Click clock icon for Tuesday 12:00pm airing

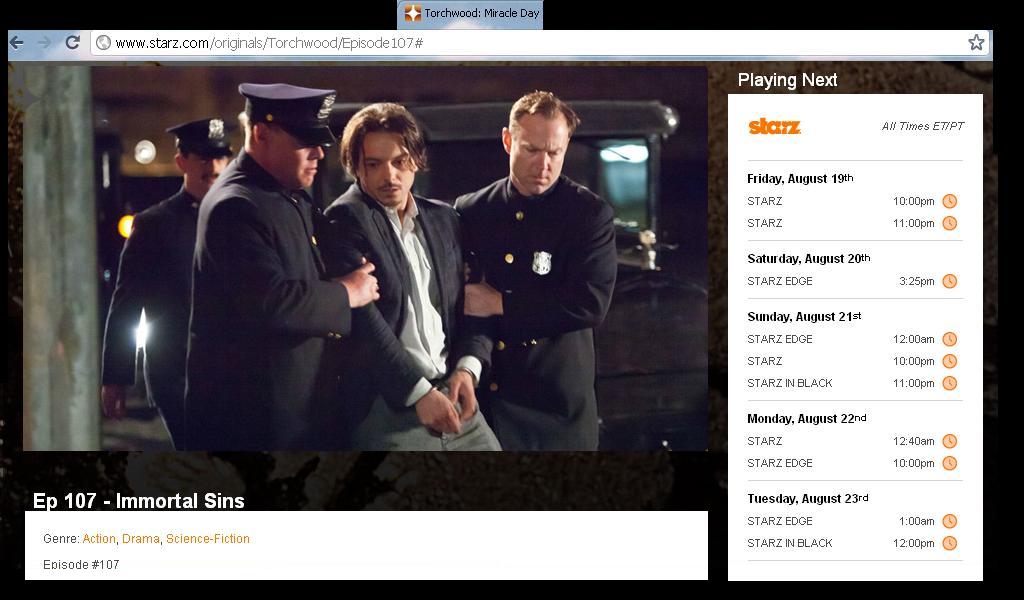coord(949,543)
